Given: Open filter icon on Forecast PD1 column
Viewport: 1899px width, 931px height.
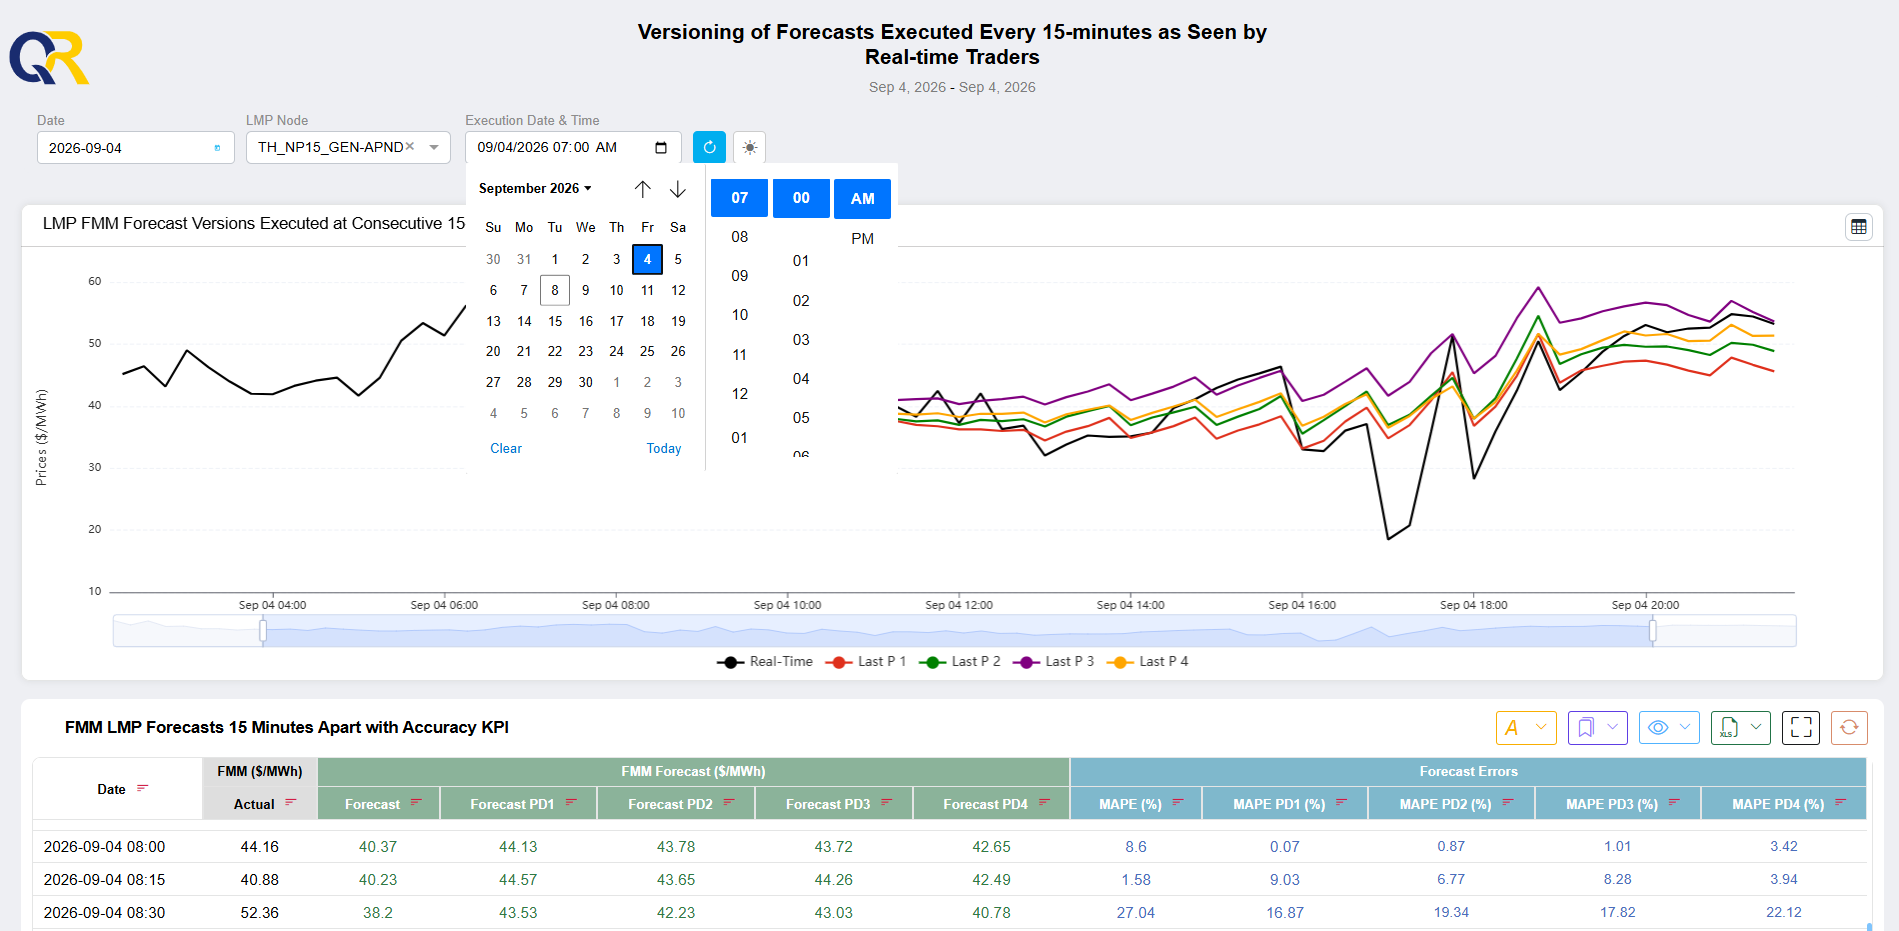Looking at the screenshot, I should click(x=571, y=803).
